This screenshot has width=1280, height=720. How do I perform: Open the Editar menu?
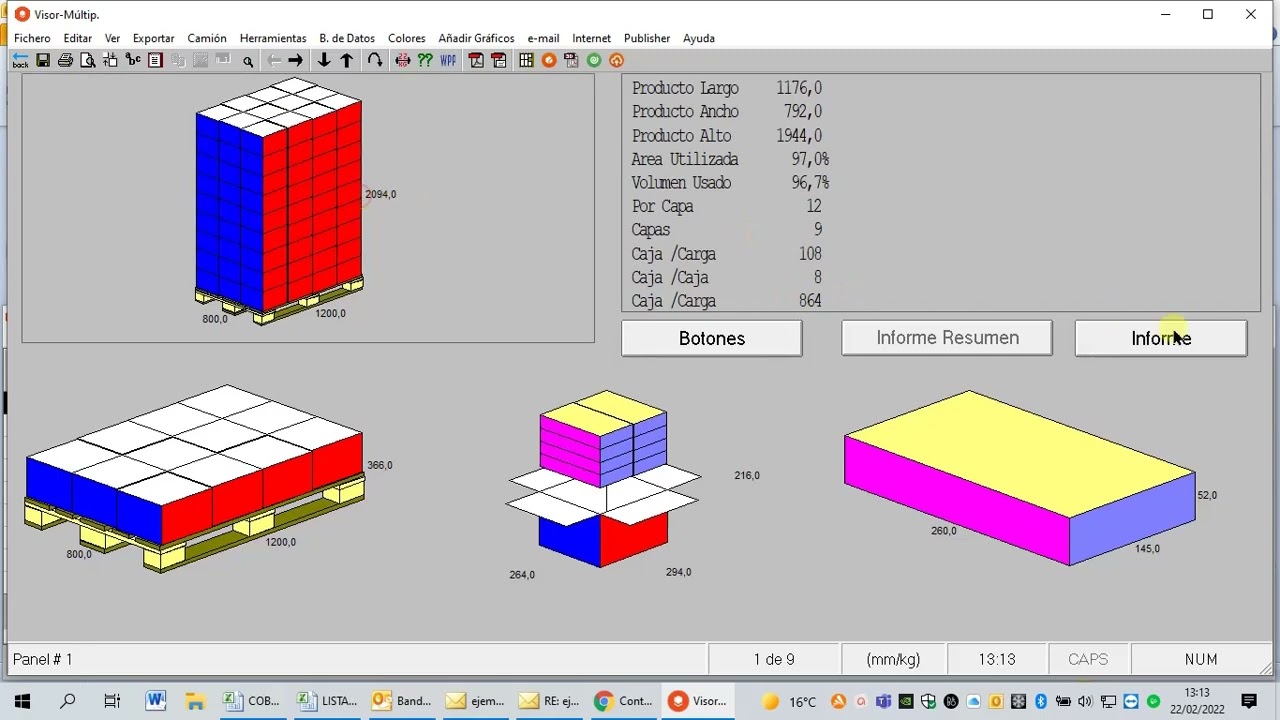(77, 38)
